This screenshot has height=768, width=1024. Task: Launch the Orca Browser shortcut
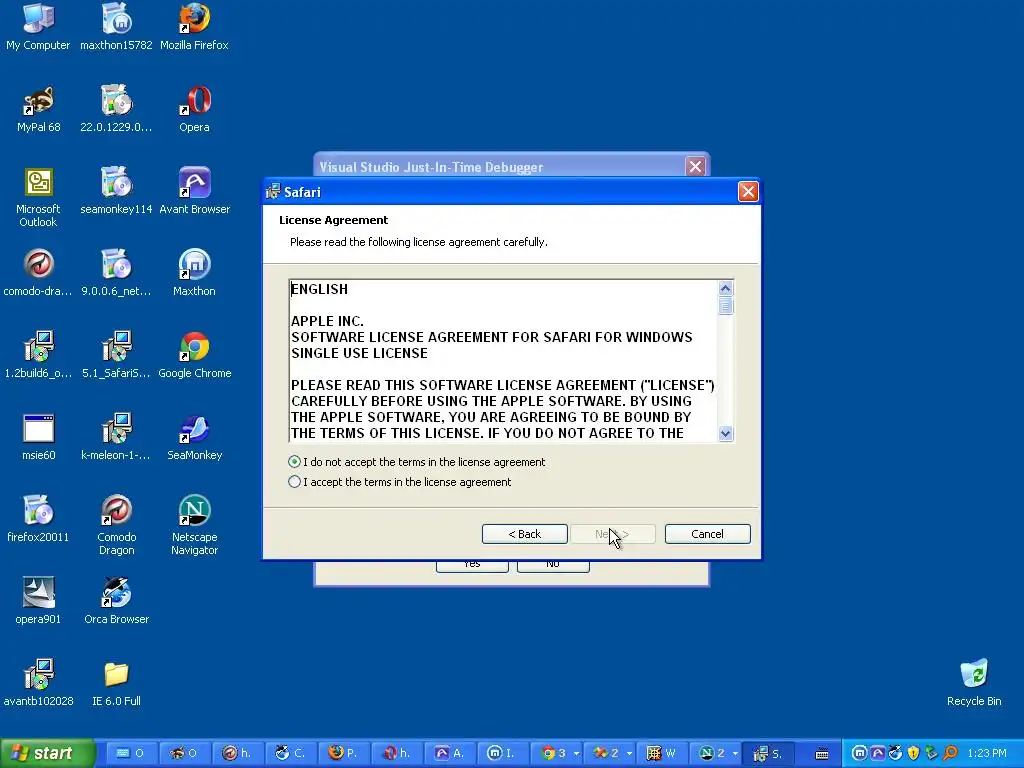pyautogui.click(x=116, y=601)
